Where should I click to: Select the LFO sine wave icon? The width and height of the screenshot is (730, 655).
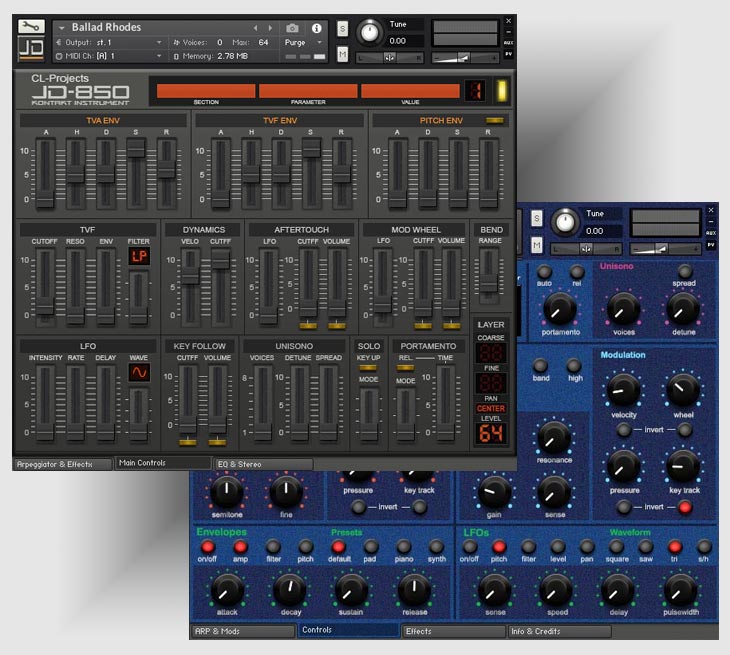tap(139, 373)
